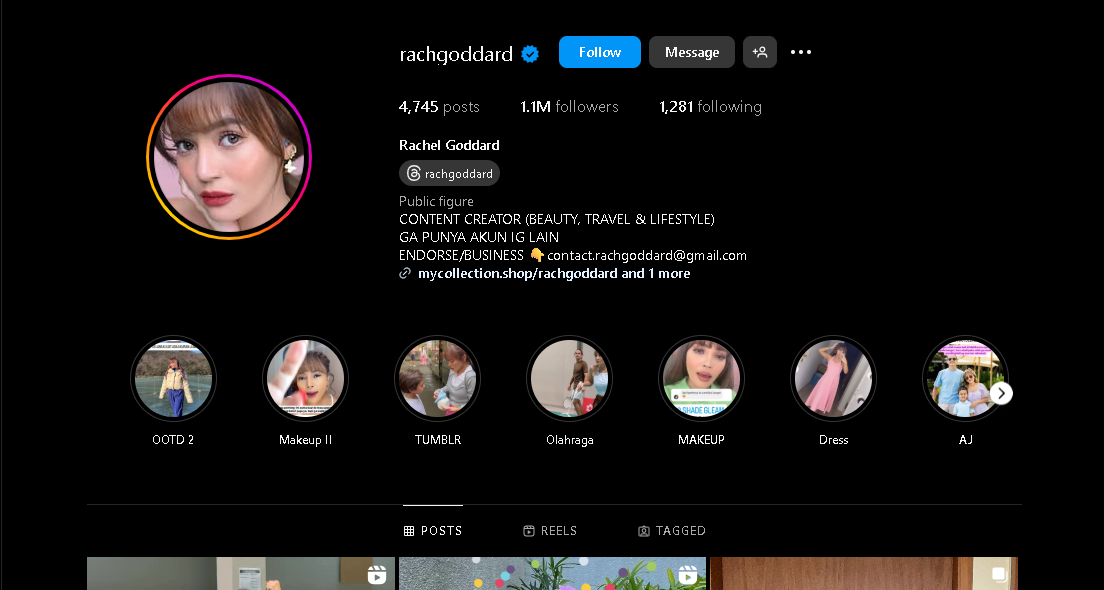Open the third post with brown wooden background

click(864, 574)
